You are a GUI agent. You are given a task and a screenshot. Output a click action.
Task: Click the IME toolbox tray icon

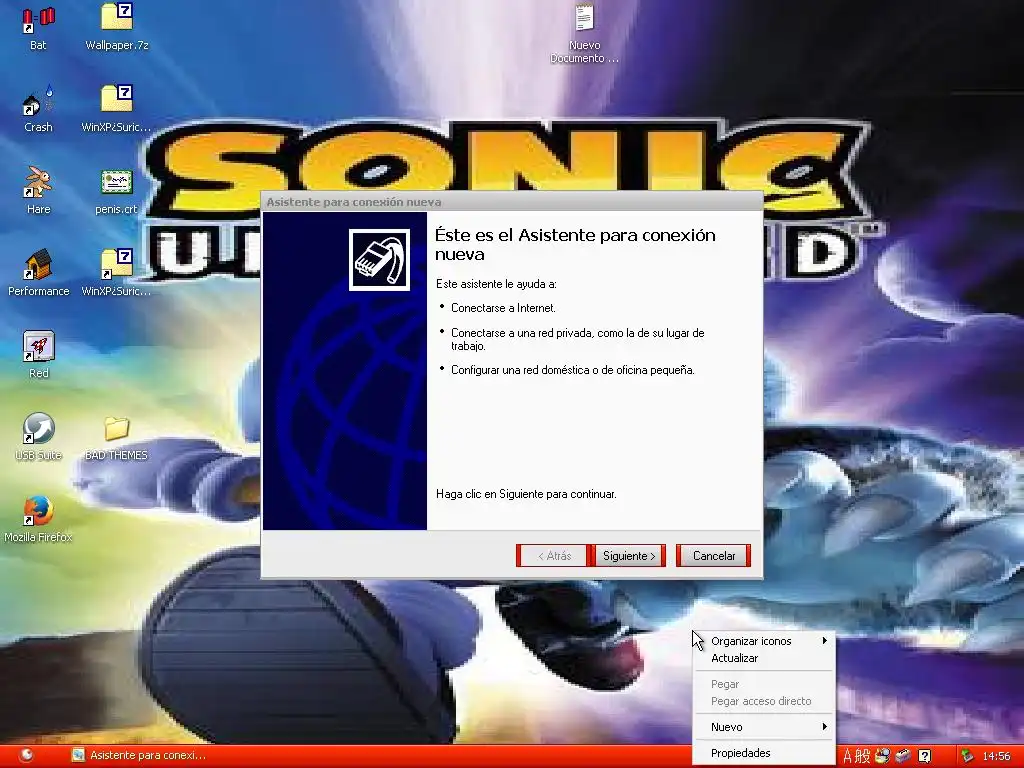[x=903, y=756]
